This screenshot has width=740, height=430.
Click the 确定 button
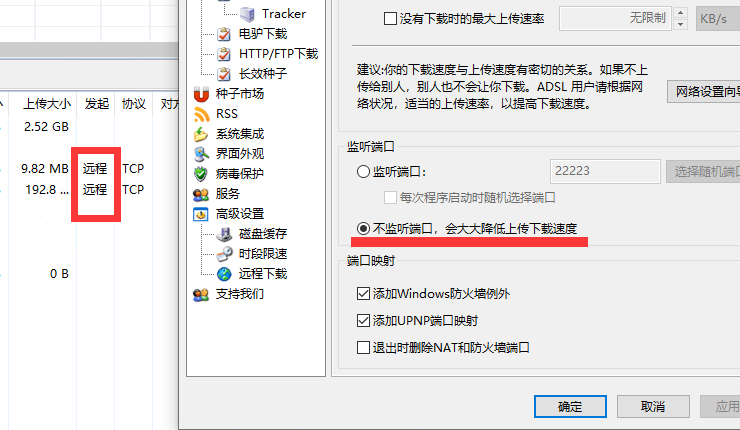570,406
